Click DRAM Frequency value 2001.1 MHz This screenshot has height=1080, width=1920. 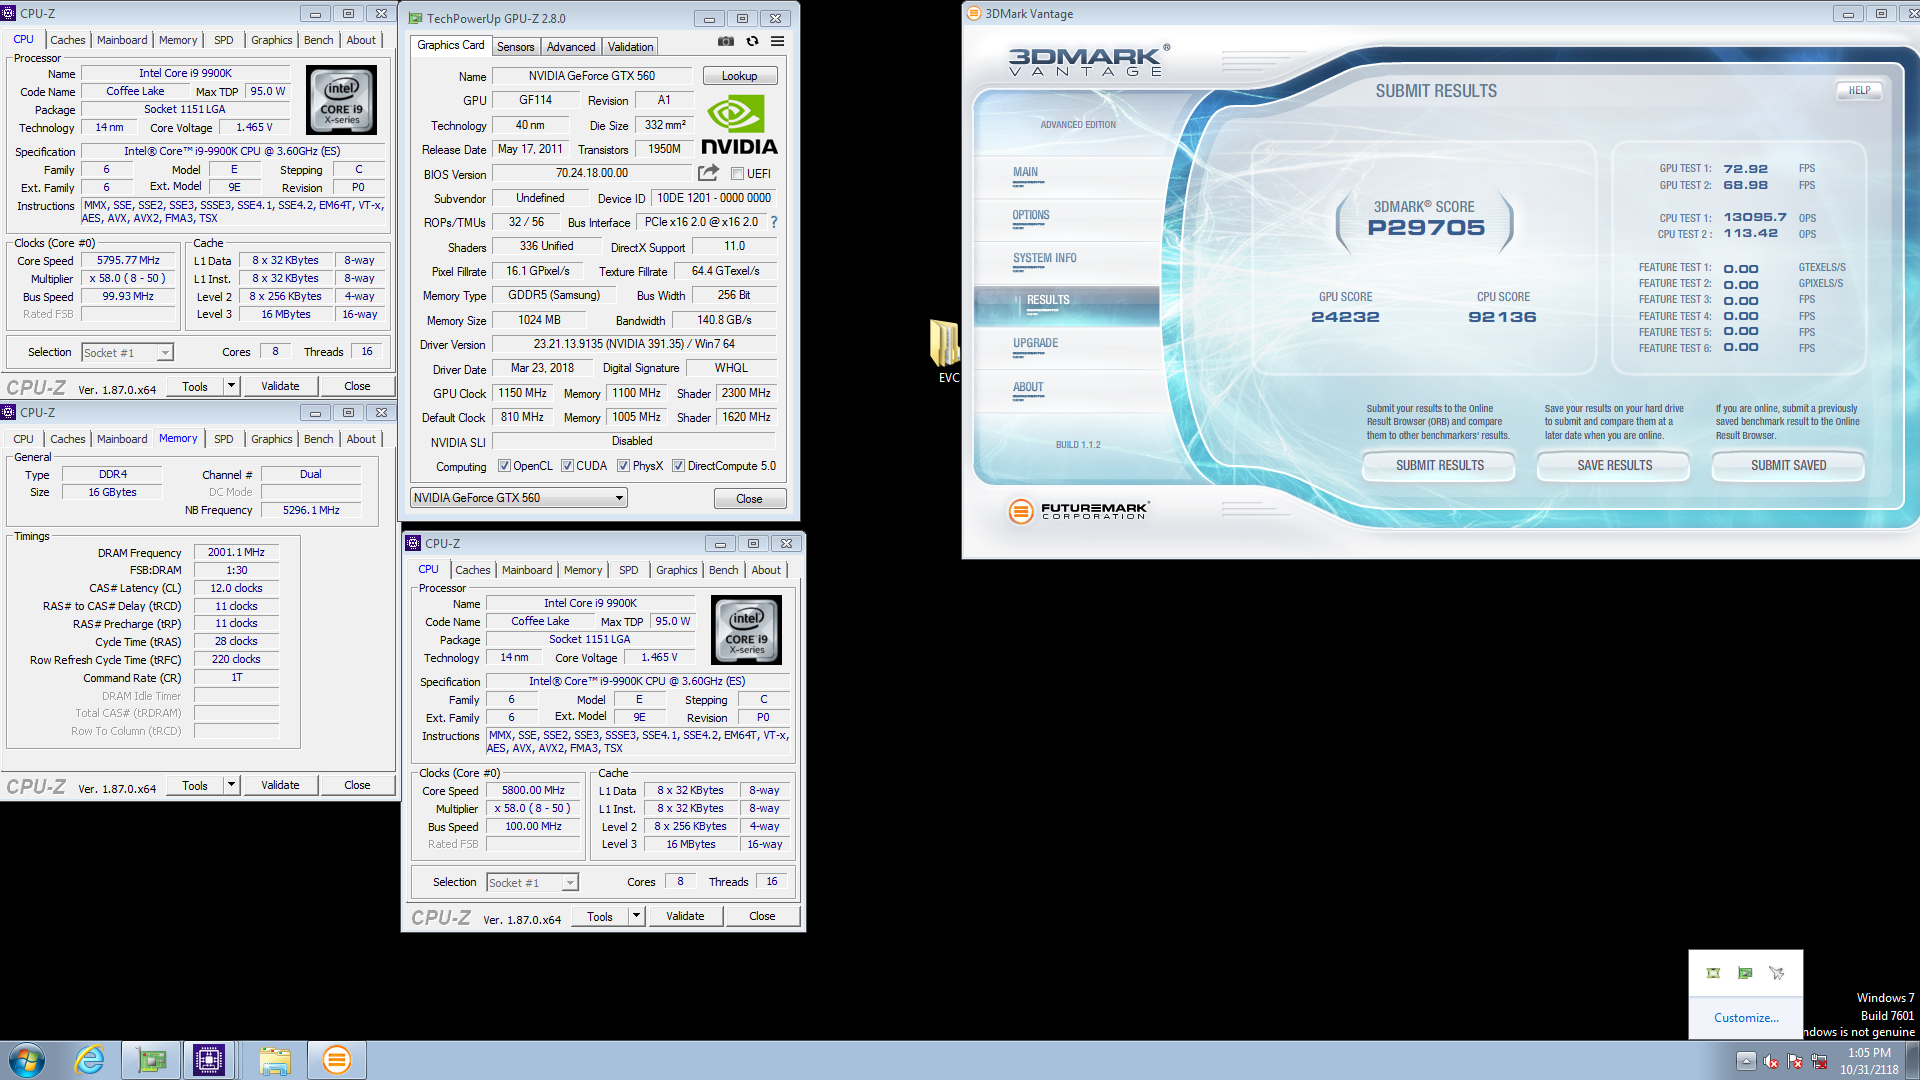(x=236, y=552)
